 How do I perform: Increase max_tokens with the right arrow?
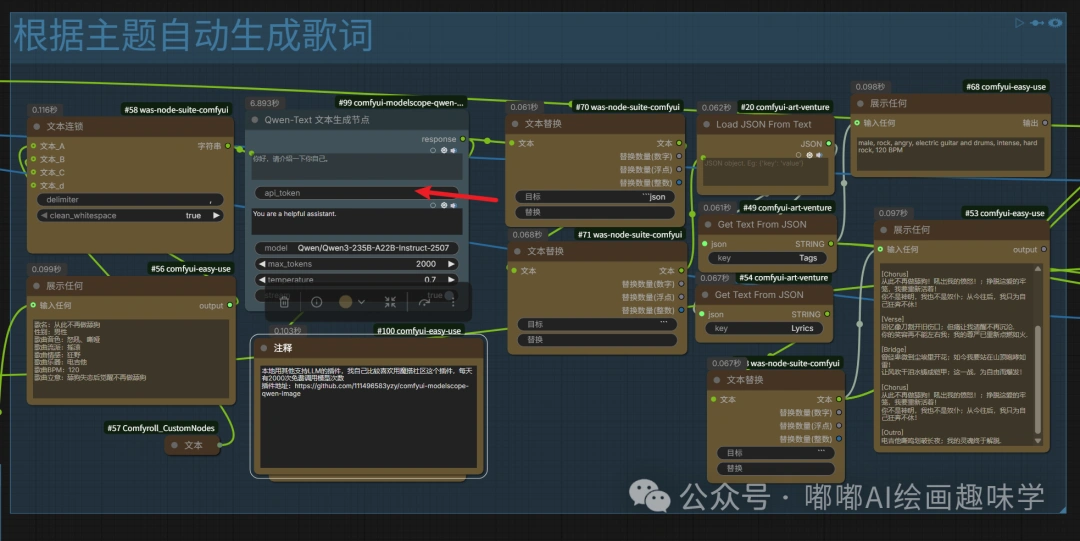coord(451,264)
